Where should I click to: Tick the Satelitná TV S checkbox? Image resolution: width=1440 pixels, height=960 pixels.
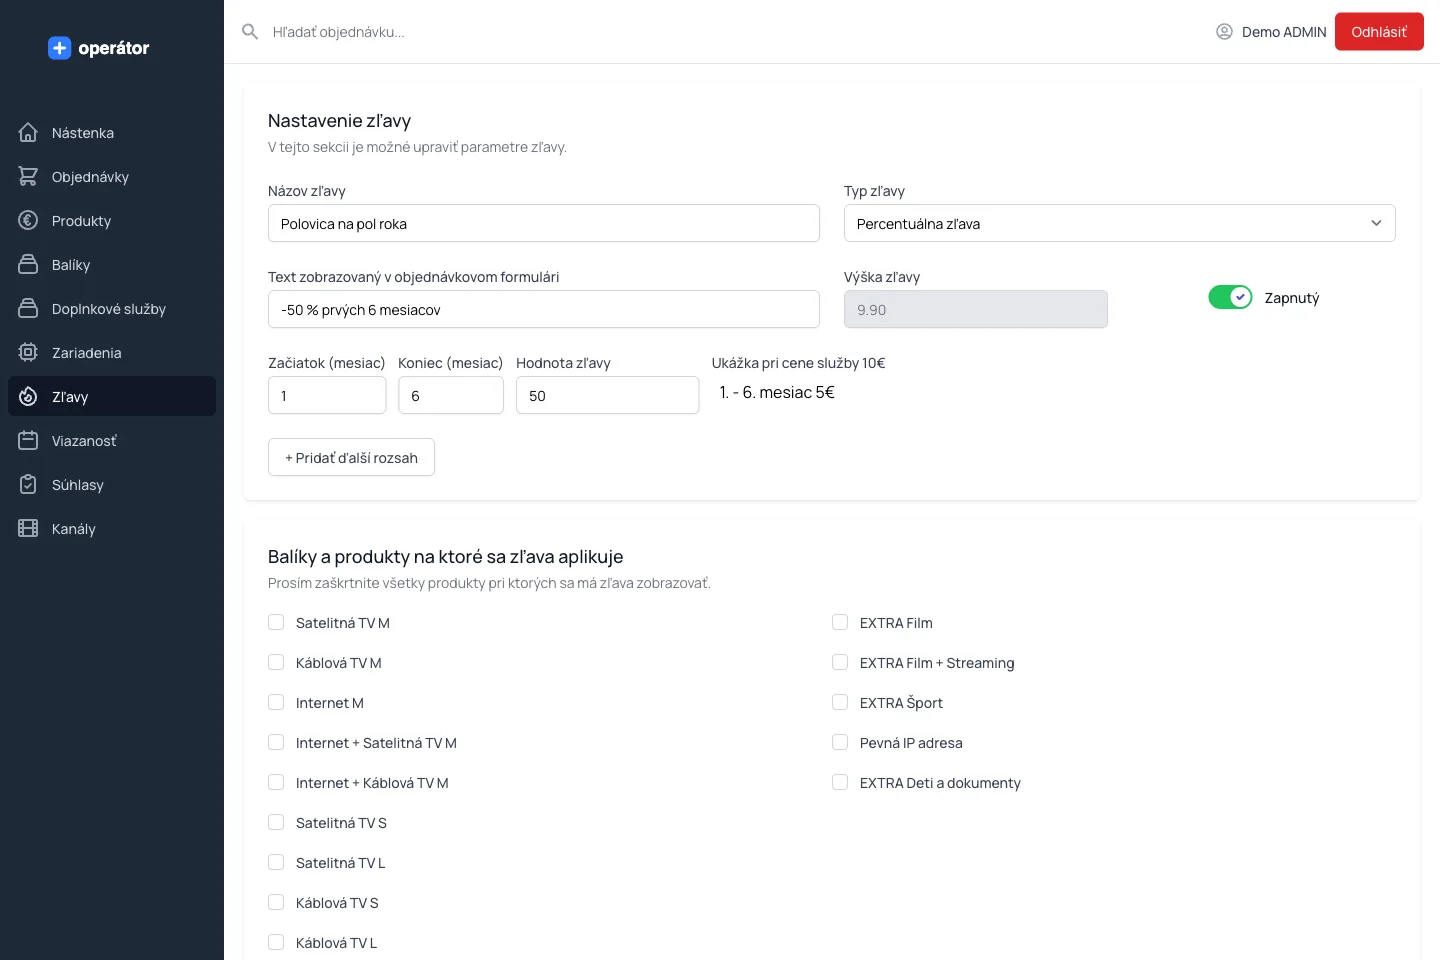(x=276, y=822)
